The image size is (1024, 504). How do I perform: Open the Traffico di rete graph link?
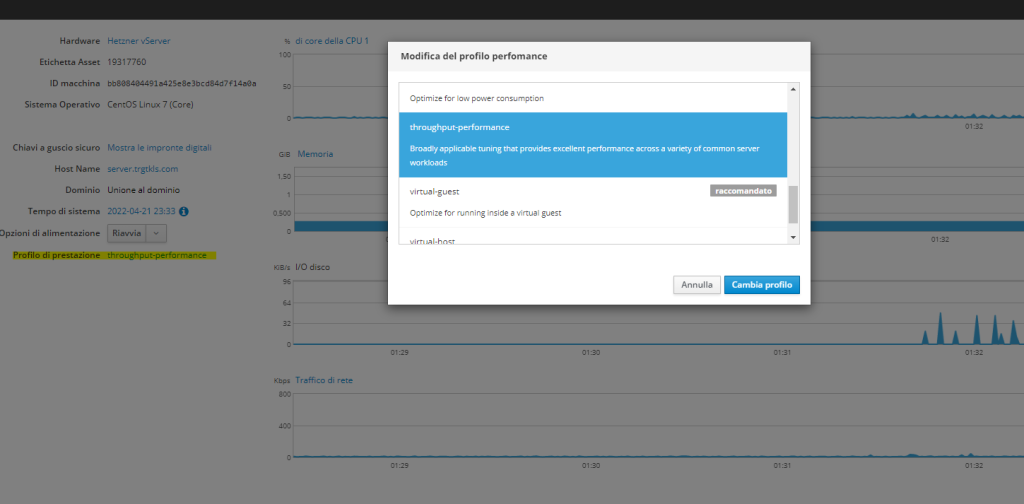[324, 380]
